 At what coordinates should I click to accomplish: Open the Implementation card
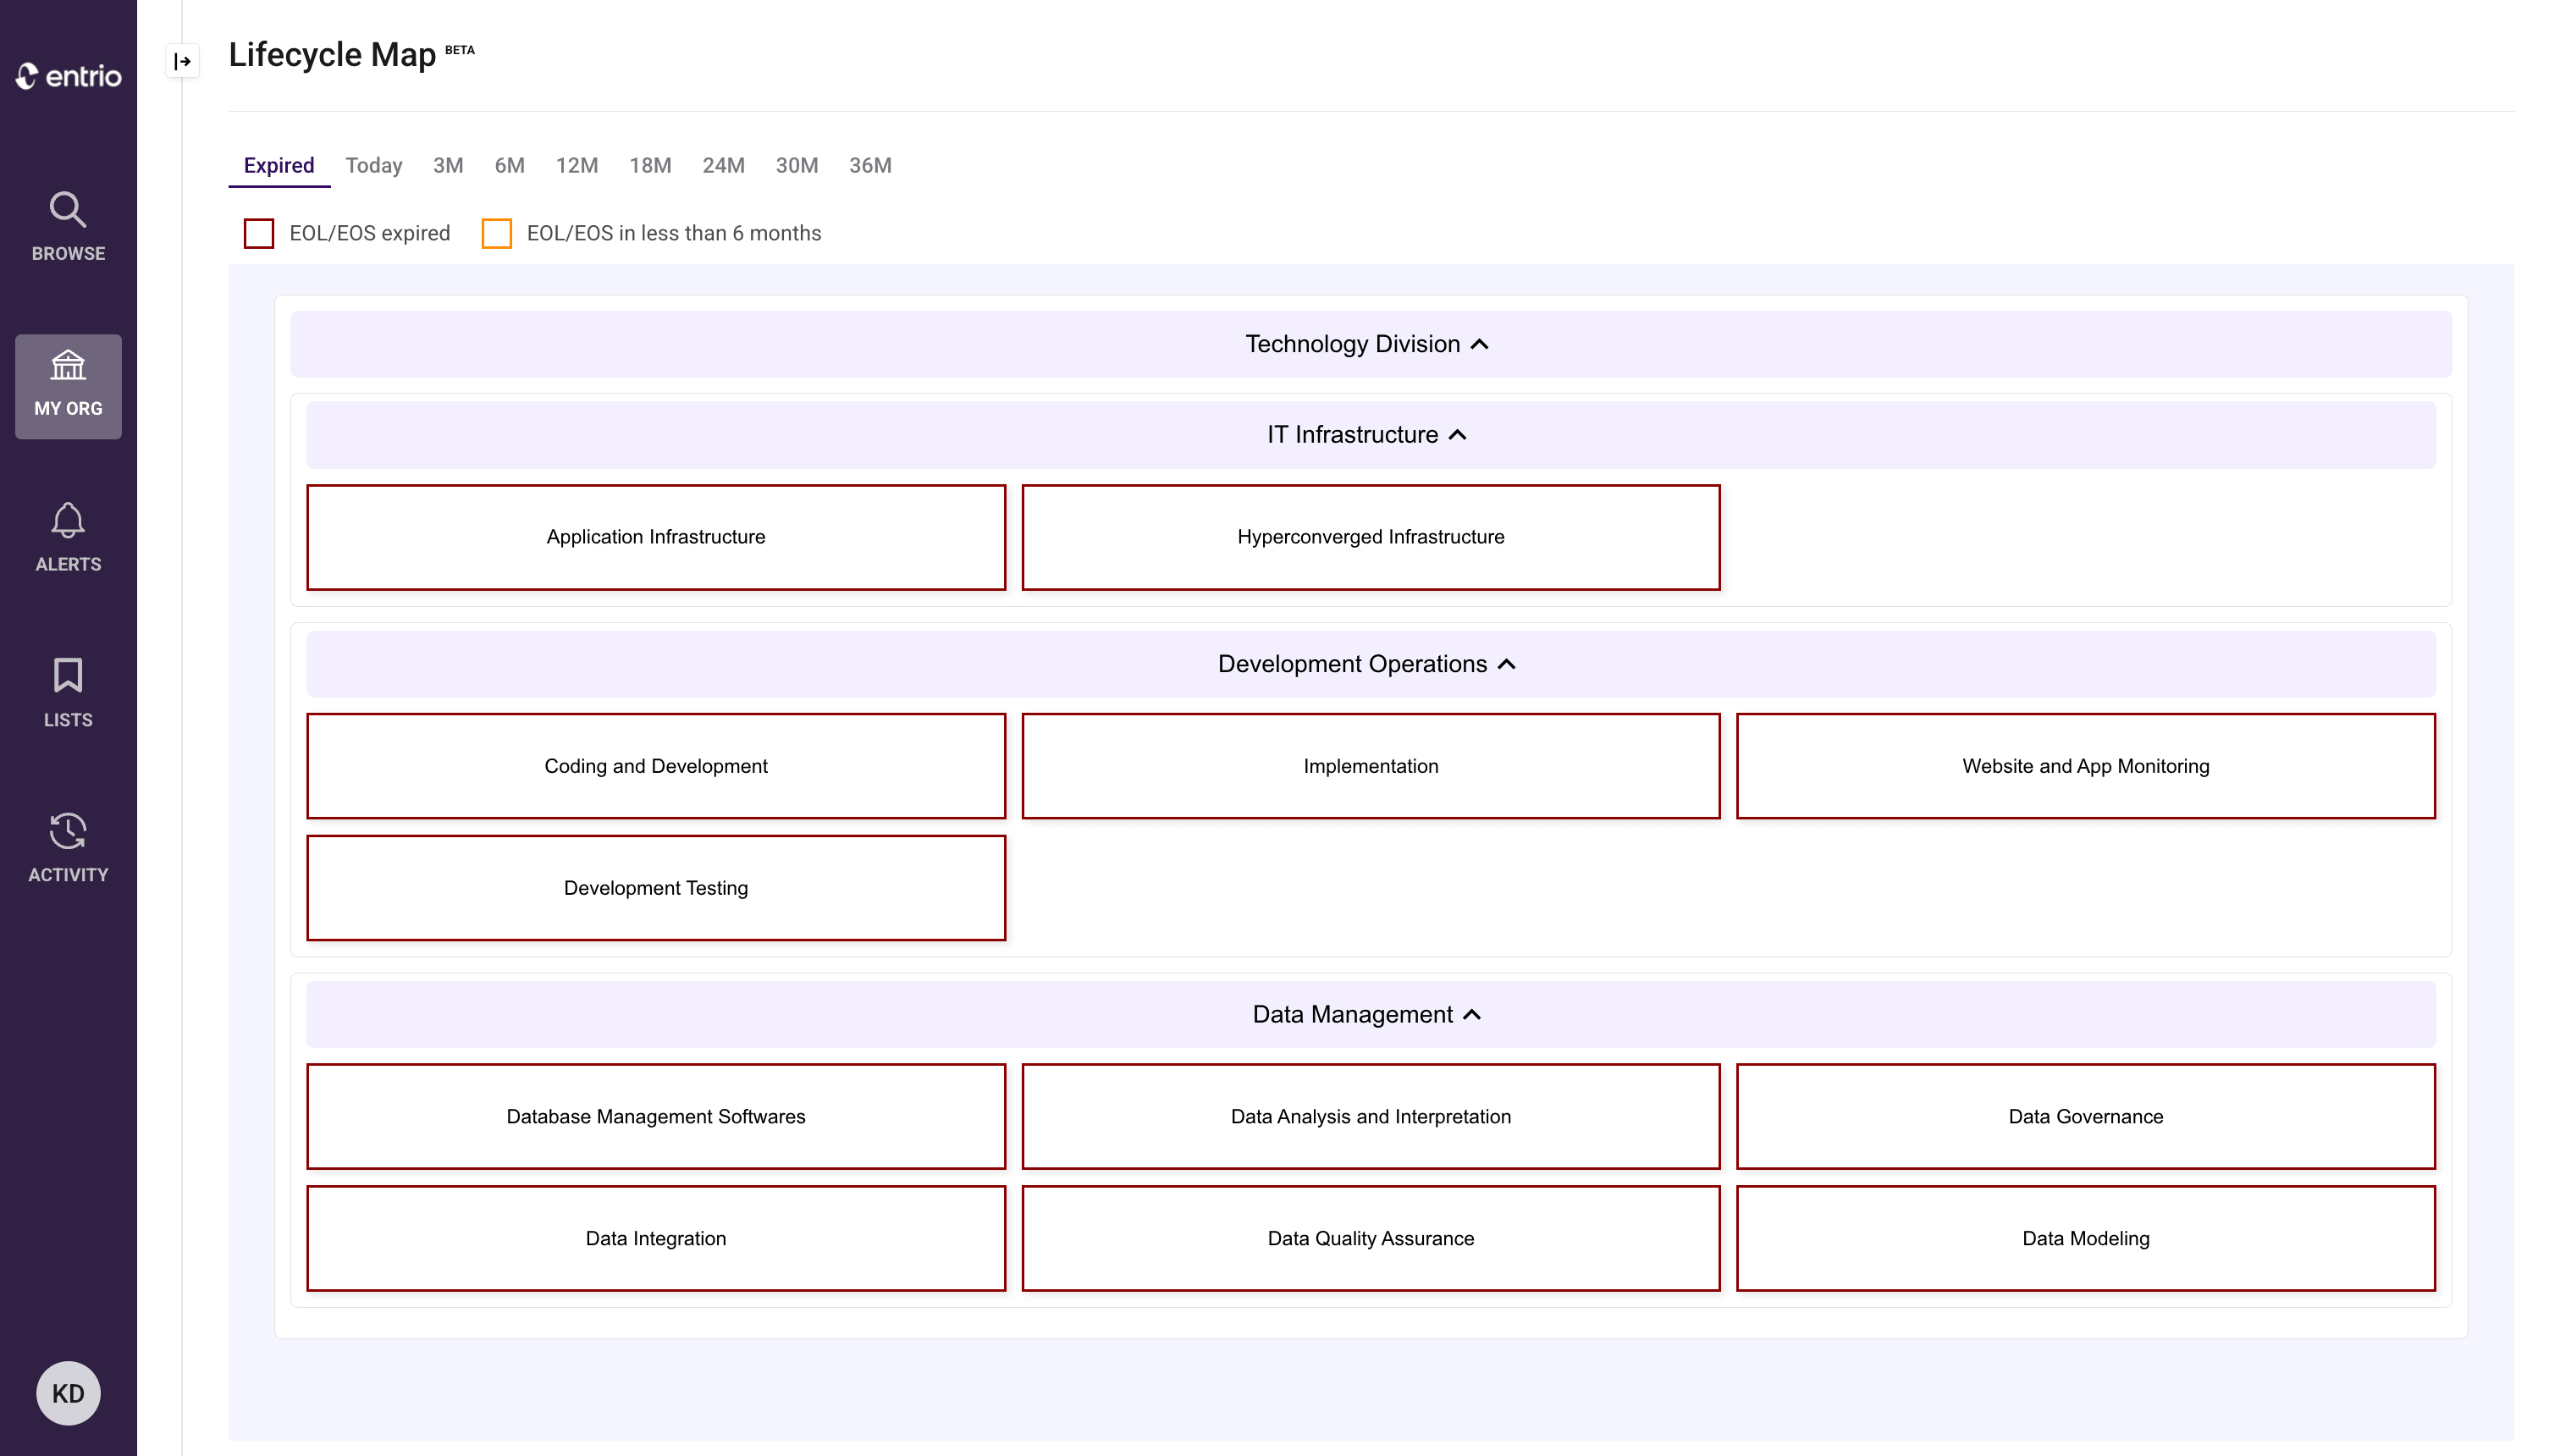pos(1371,766)
